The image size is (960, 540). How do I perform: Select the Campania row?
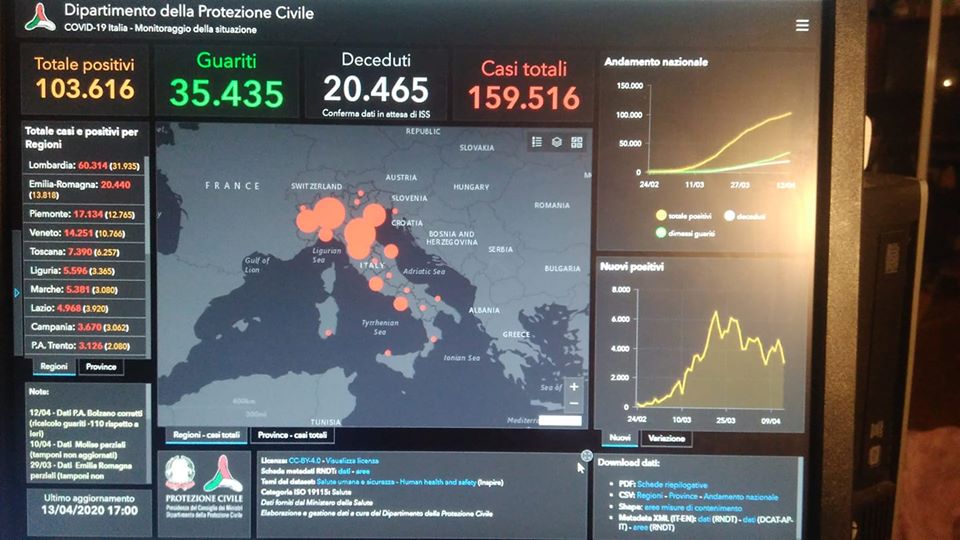(84, 327)
